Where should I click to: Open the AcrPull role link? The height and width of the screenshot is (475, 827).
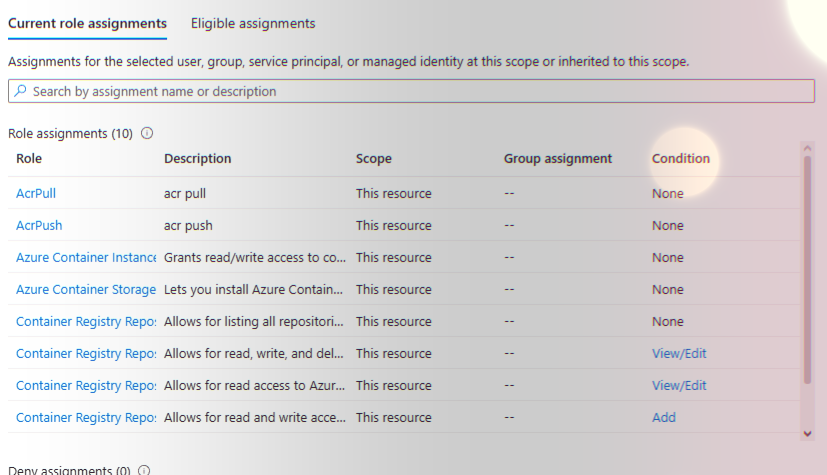[36, 193]
